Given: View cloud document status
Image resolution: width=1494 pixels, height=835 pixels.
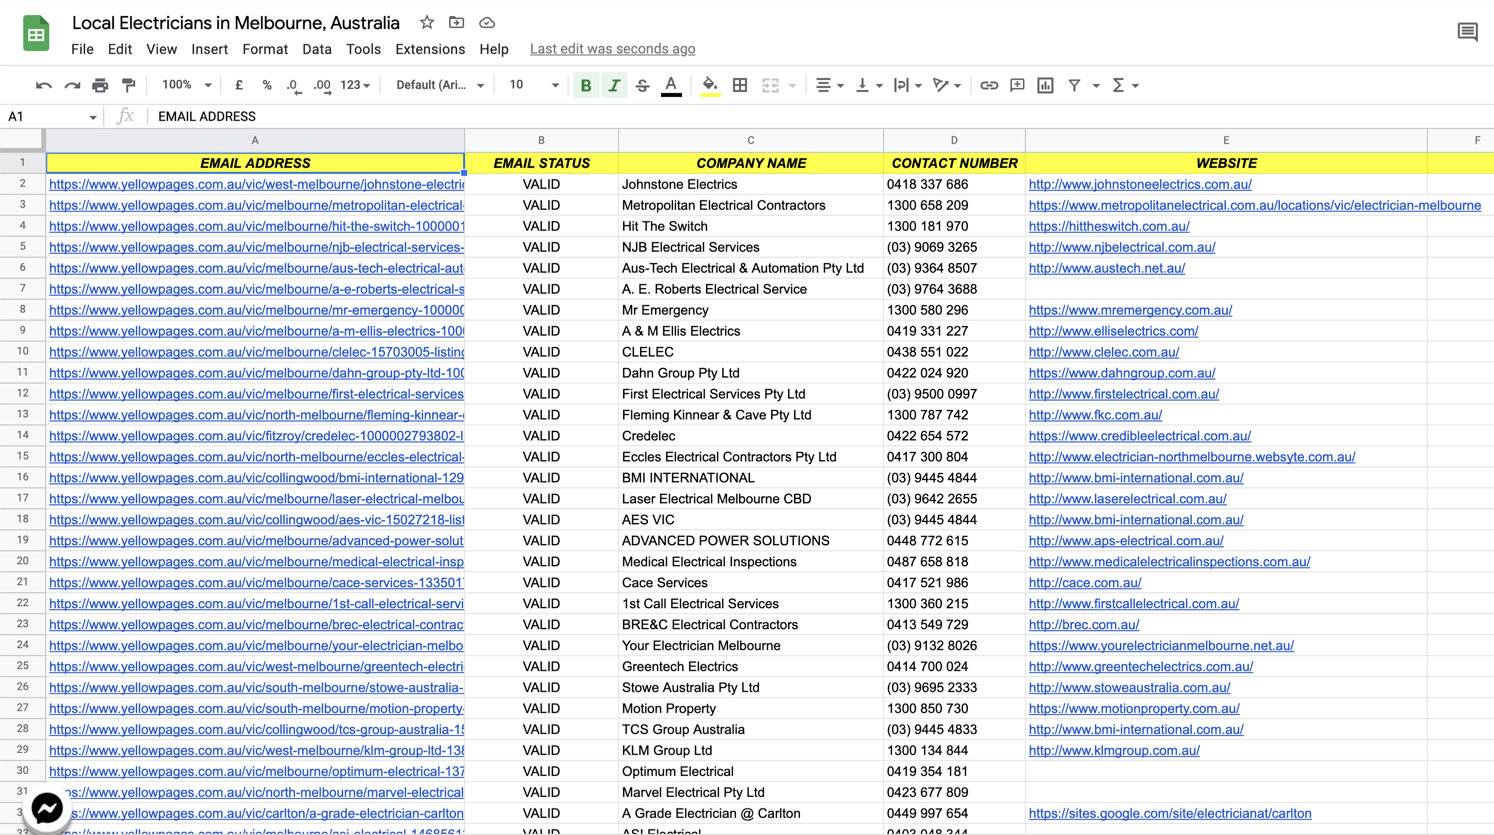Looking at the screenshot, I should click(487, 22).
